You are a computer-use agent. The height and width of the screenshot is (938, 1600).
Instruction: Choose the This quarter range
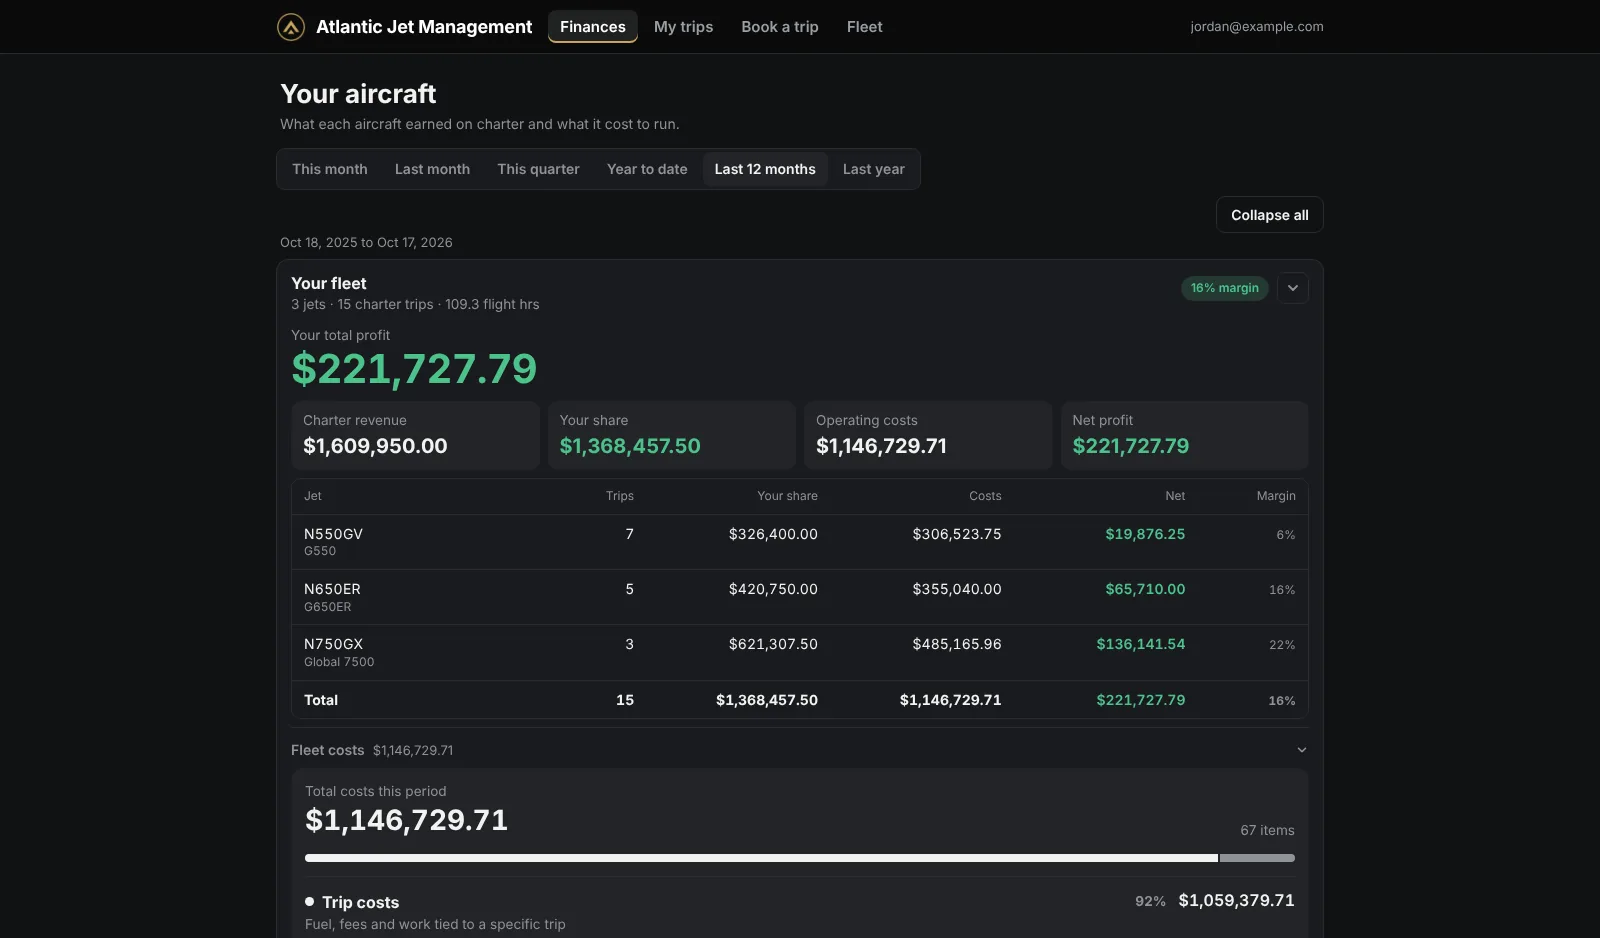point(538,169)
